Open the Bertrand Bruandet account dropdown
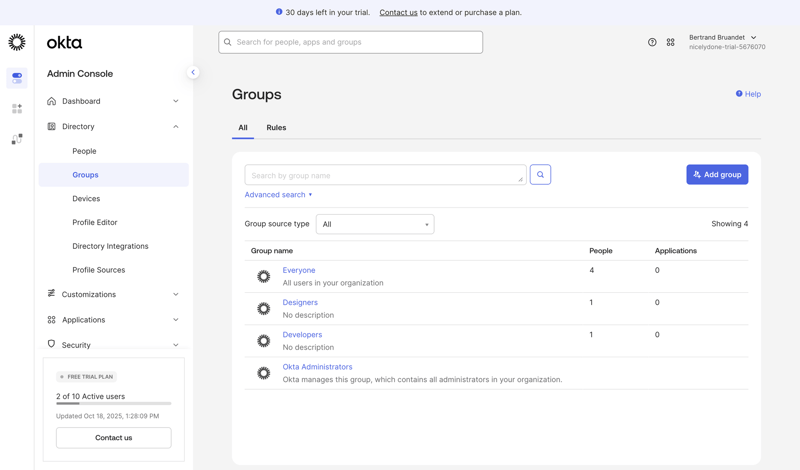800x470 pixels. click(x=727, y=42)
